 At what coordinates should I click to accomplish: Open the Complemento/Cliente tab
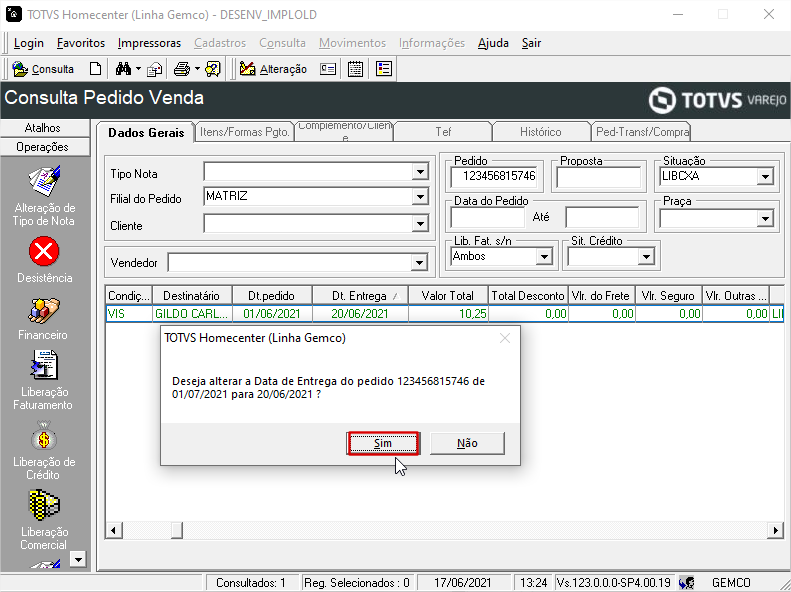click(345, 132)
